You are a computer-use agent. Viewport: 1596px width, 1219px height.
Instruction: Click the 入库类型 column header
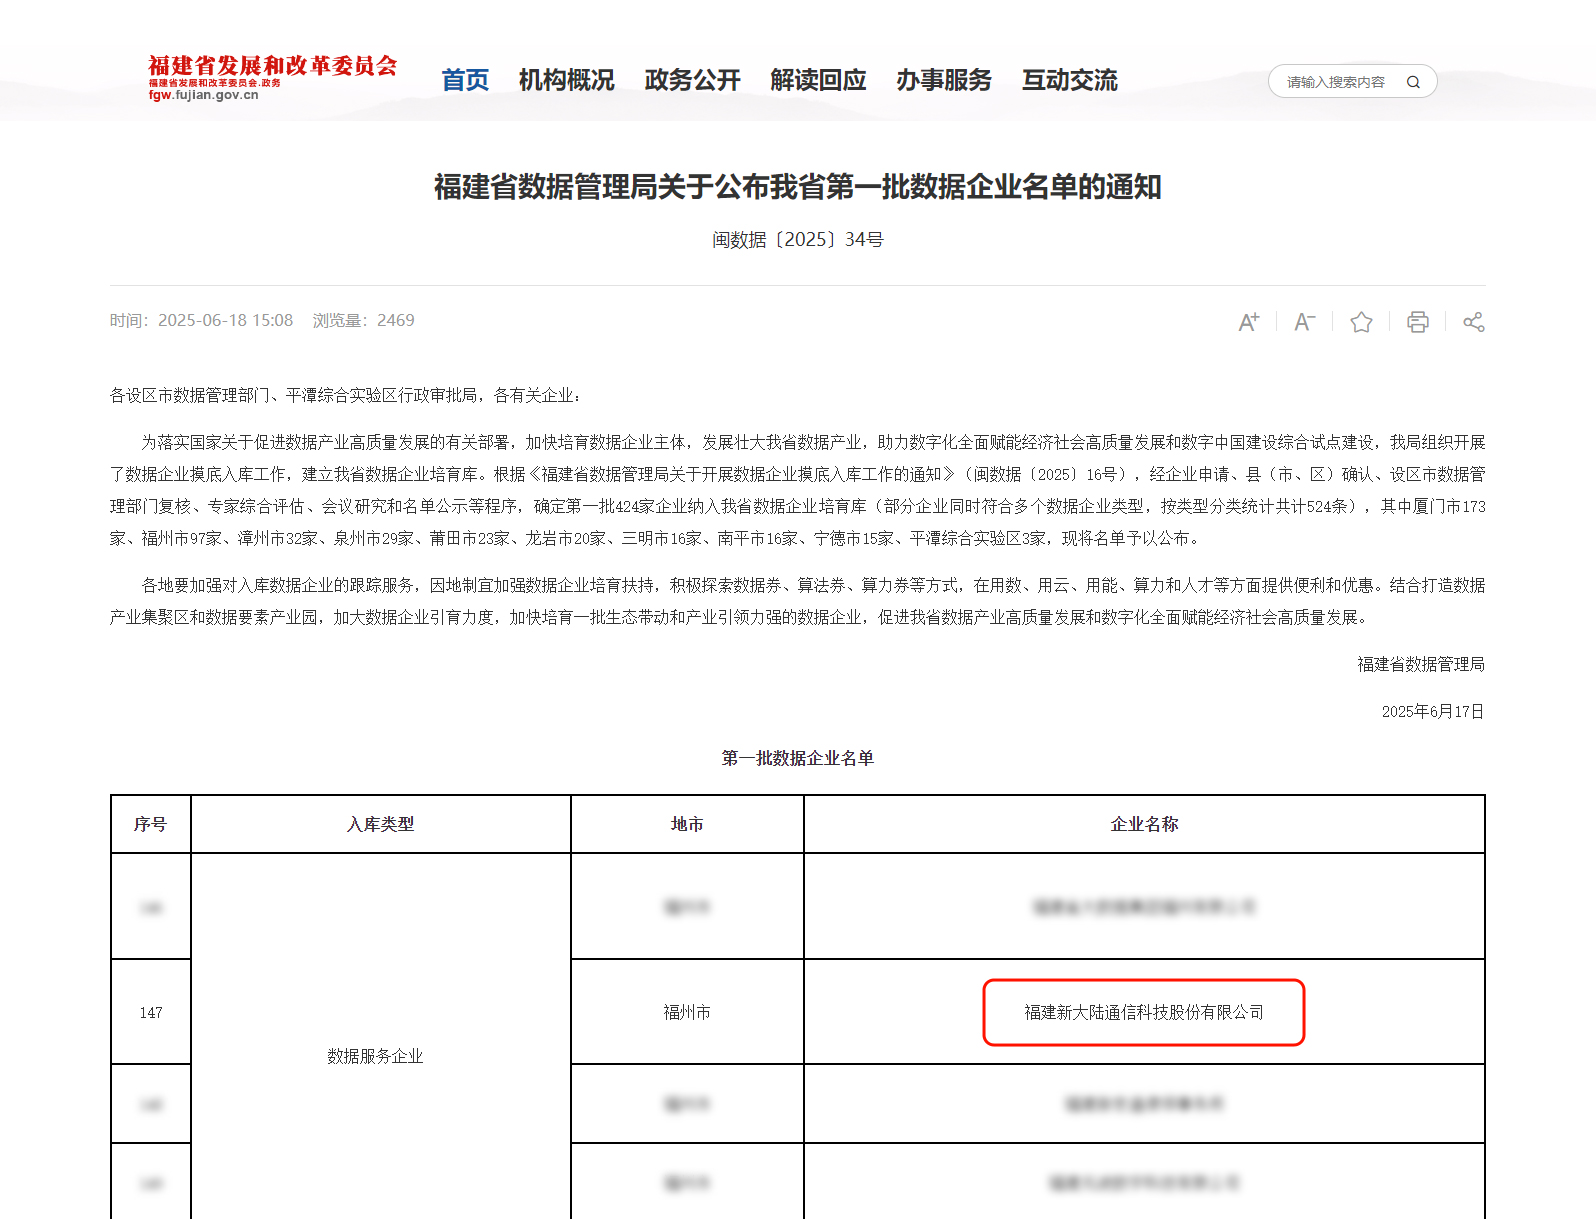[x=380, y=824]
